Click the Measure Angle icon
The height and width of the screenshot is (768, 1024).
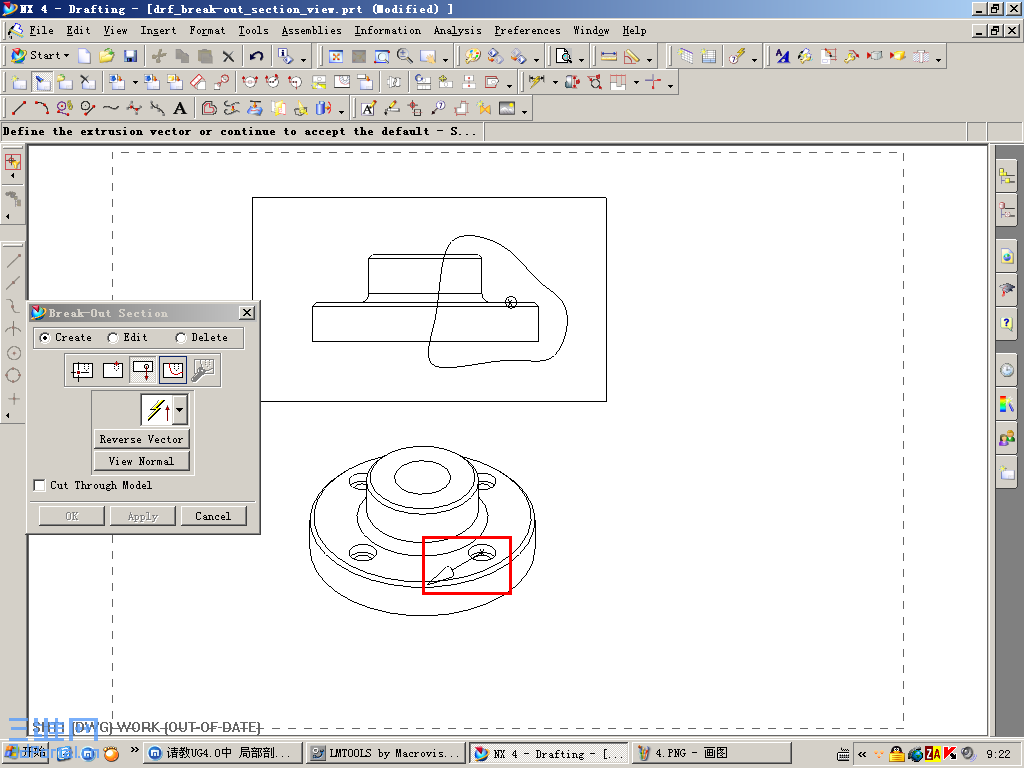[x=632, y=56]
